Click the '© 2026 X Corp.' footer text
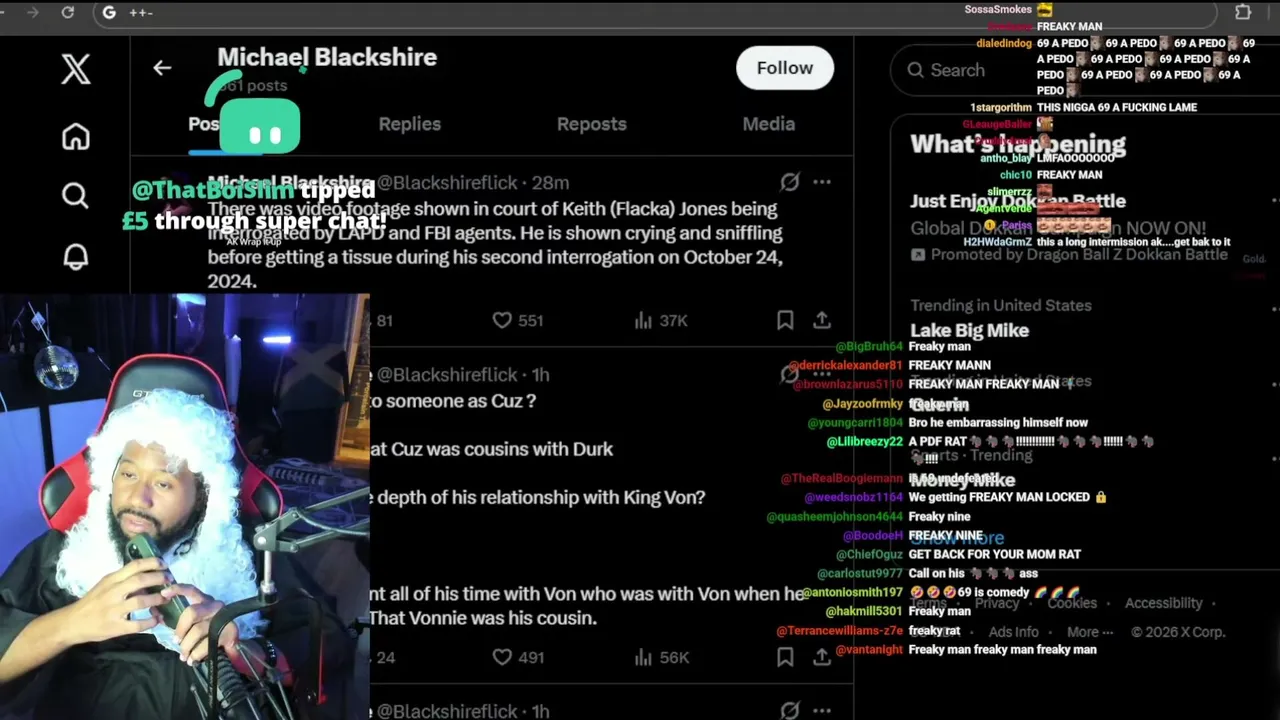1280x720 pixels. point(1178,632)
